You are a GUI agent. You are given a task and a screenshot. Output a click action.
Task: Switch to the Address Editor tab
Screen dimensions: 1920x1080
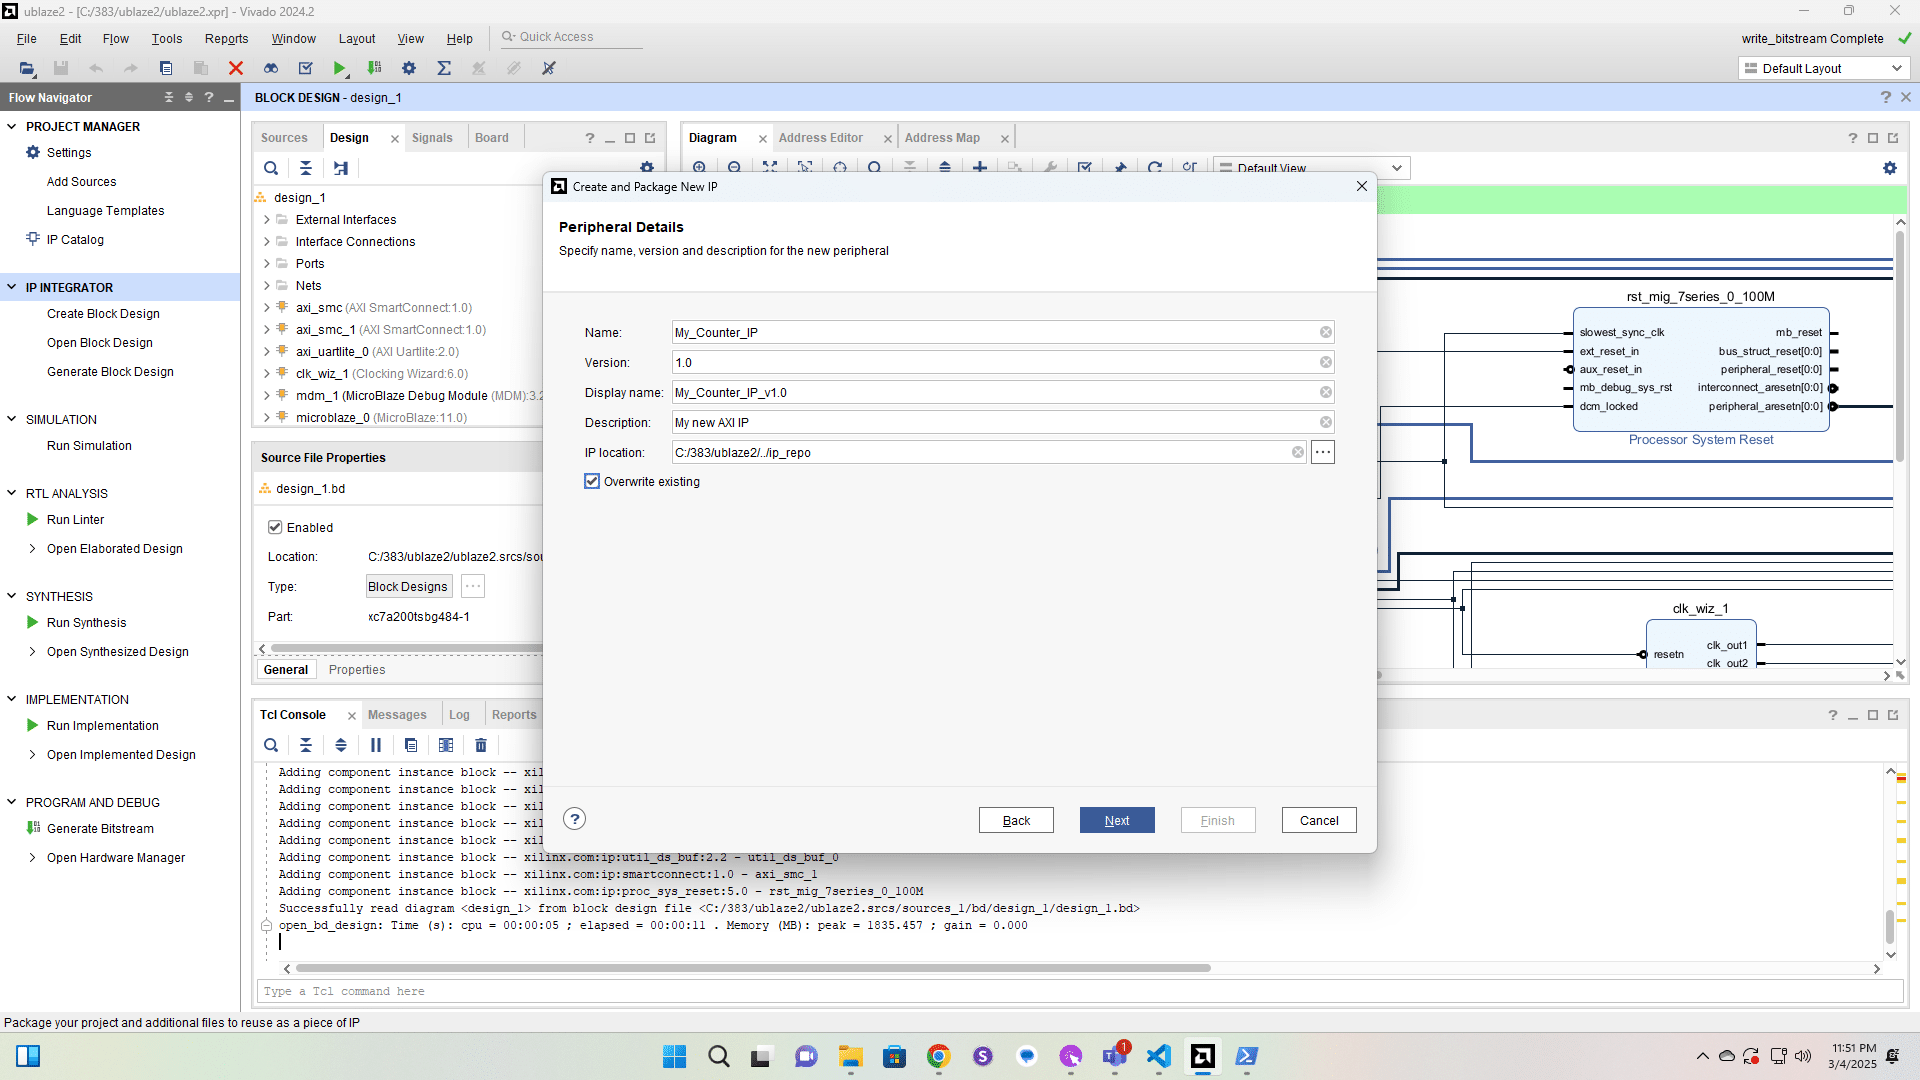click(820, 138)
